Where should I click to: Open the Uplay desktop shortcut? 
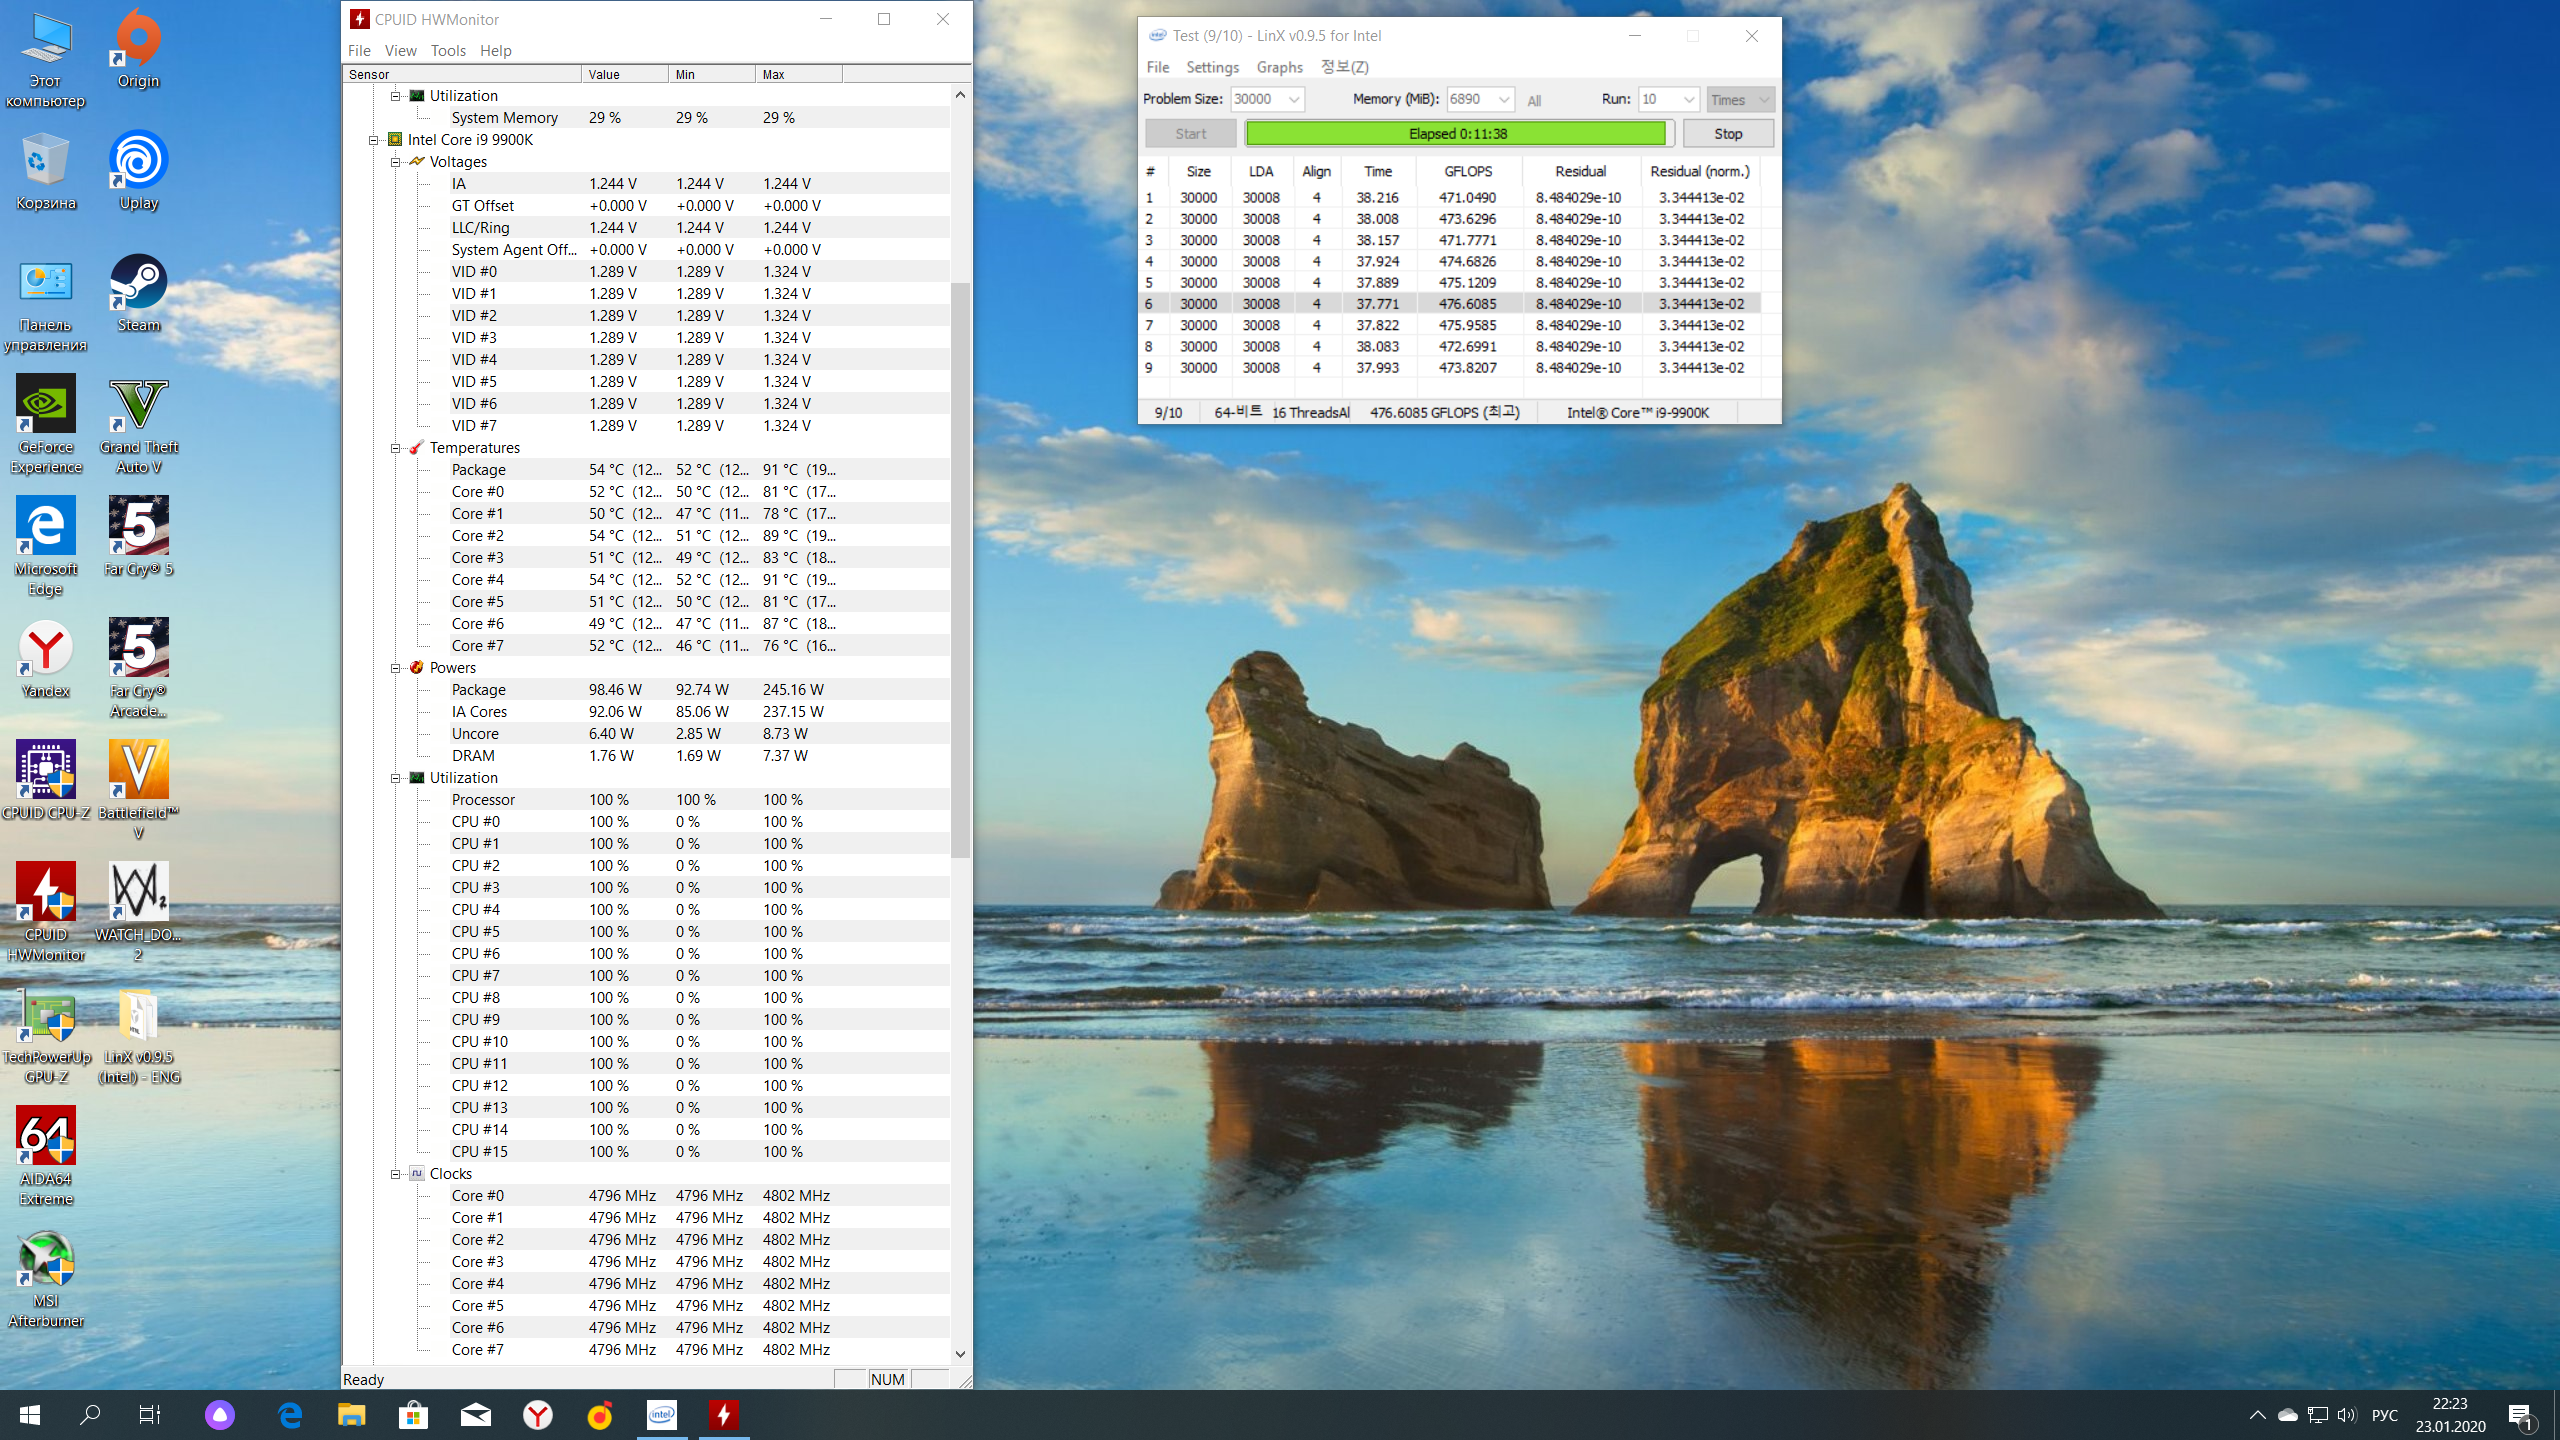click(138, 162)
